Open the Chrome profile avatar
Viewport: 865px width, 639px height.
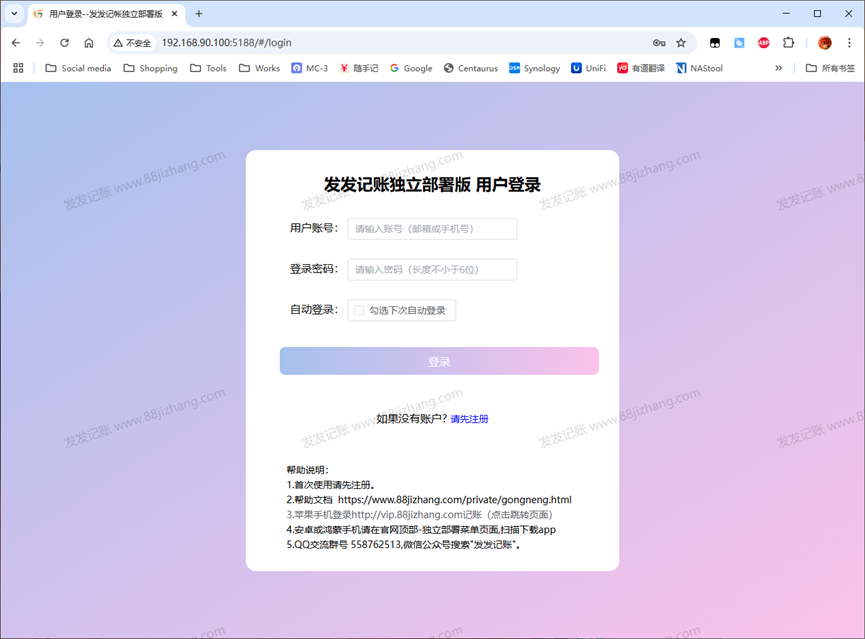(825, 42)
